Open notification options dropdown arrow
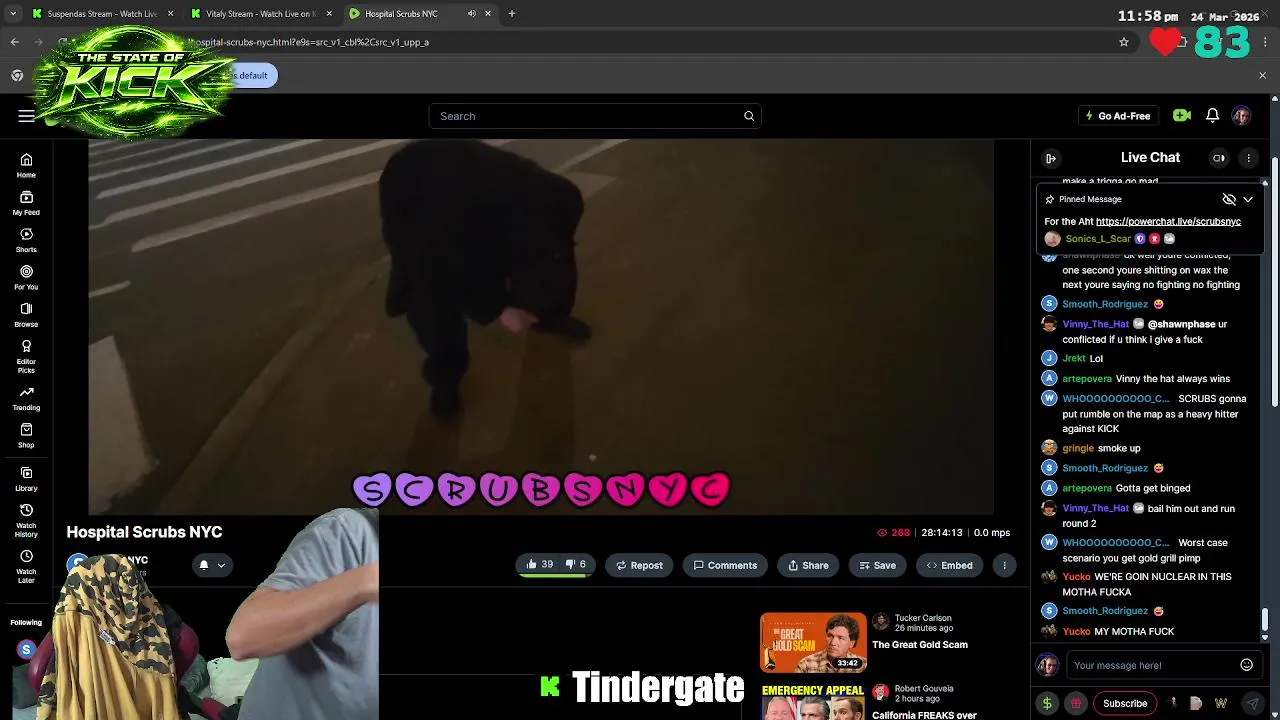Viewport: 1280px width, 720px height. (x=221, y=565)
